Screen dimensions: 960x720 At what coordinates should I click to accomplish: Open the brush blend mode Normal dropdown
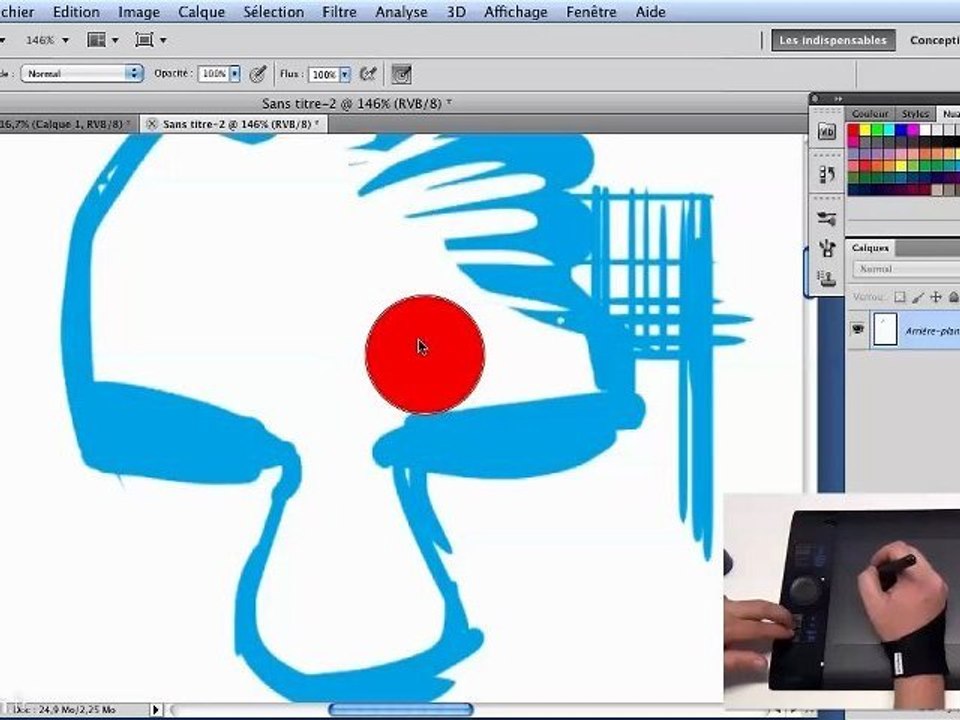82,73
